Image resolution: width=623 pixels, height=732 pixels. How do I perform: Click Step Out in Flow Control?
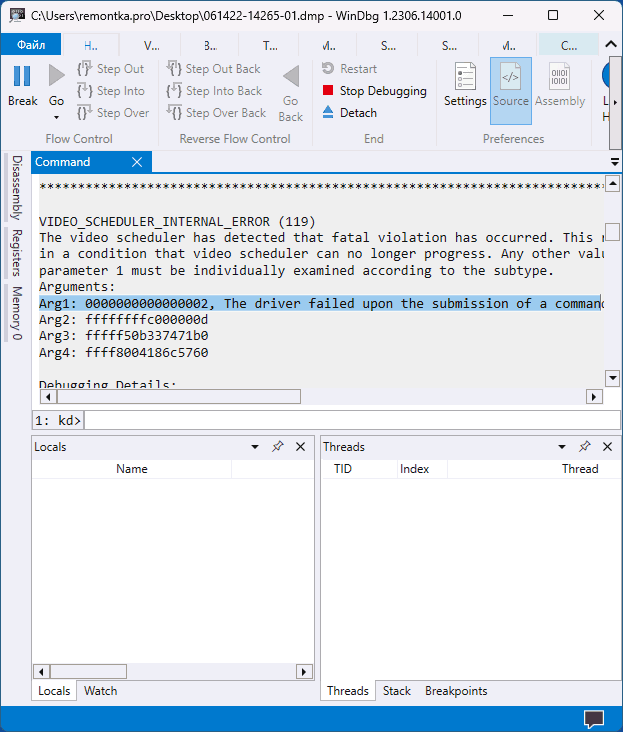tap(111, 69)
